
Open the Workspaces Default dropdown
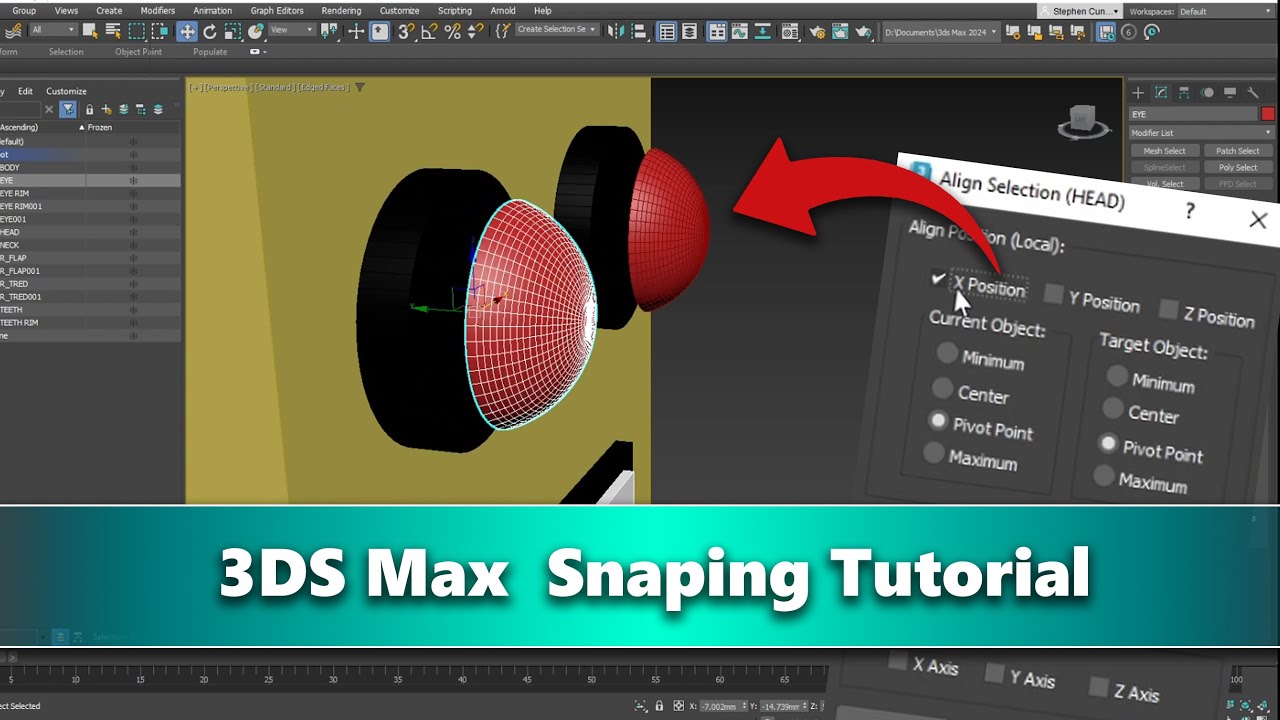click(x=1228, y=11)
